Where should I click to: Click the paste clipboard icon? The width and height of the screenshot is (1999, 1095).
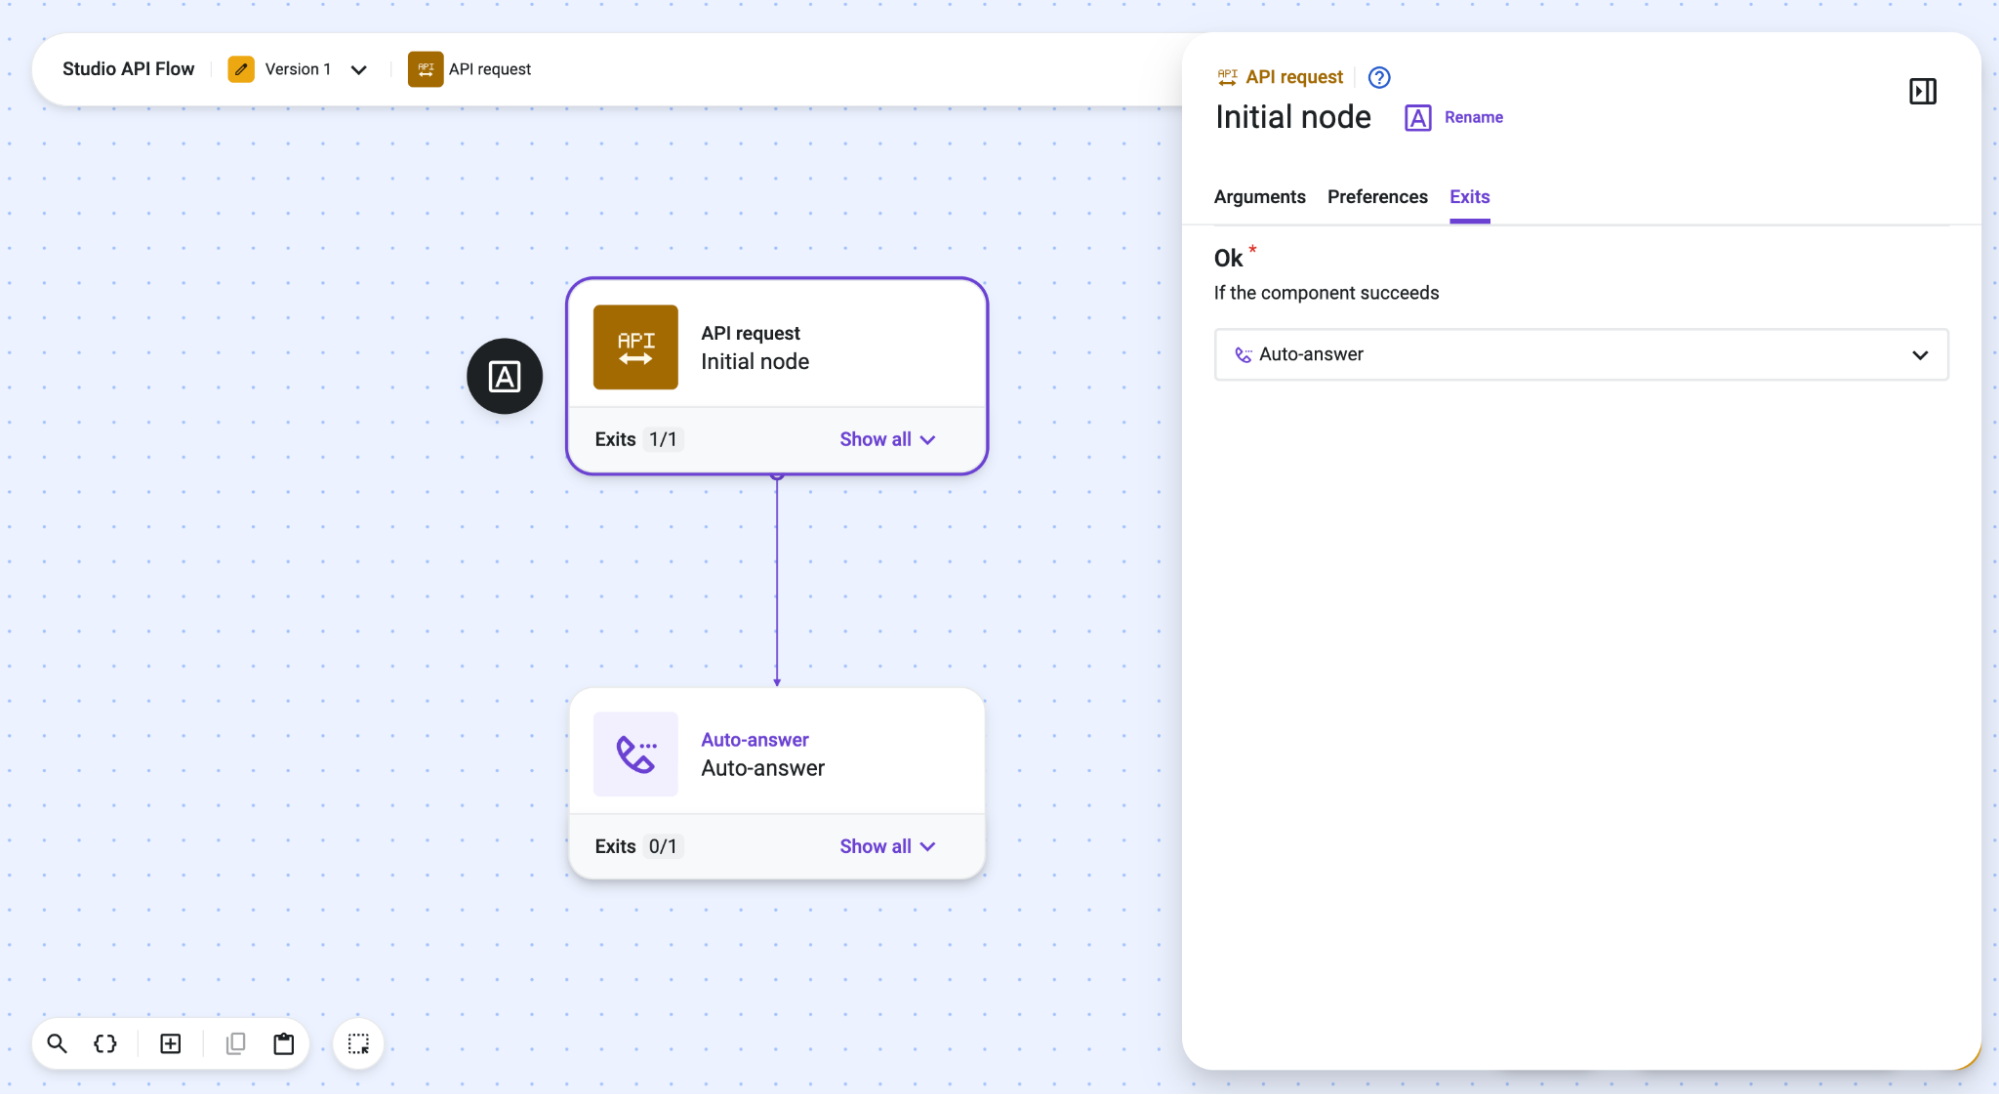click(284, 1044)
